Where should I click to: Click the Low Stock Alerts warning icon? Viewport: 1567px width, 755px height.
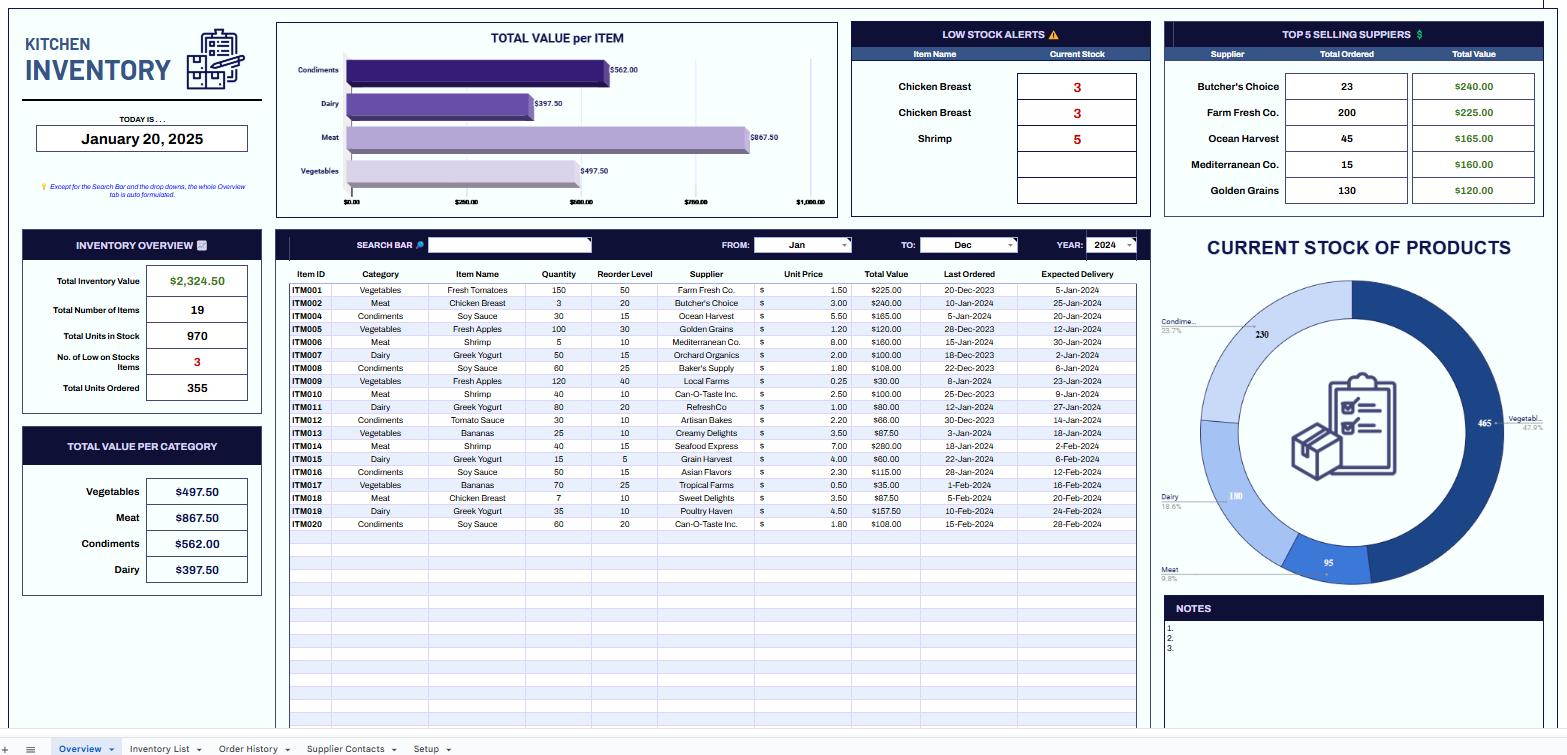pyautogui.click(x=1053, y=35)
